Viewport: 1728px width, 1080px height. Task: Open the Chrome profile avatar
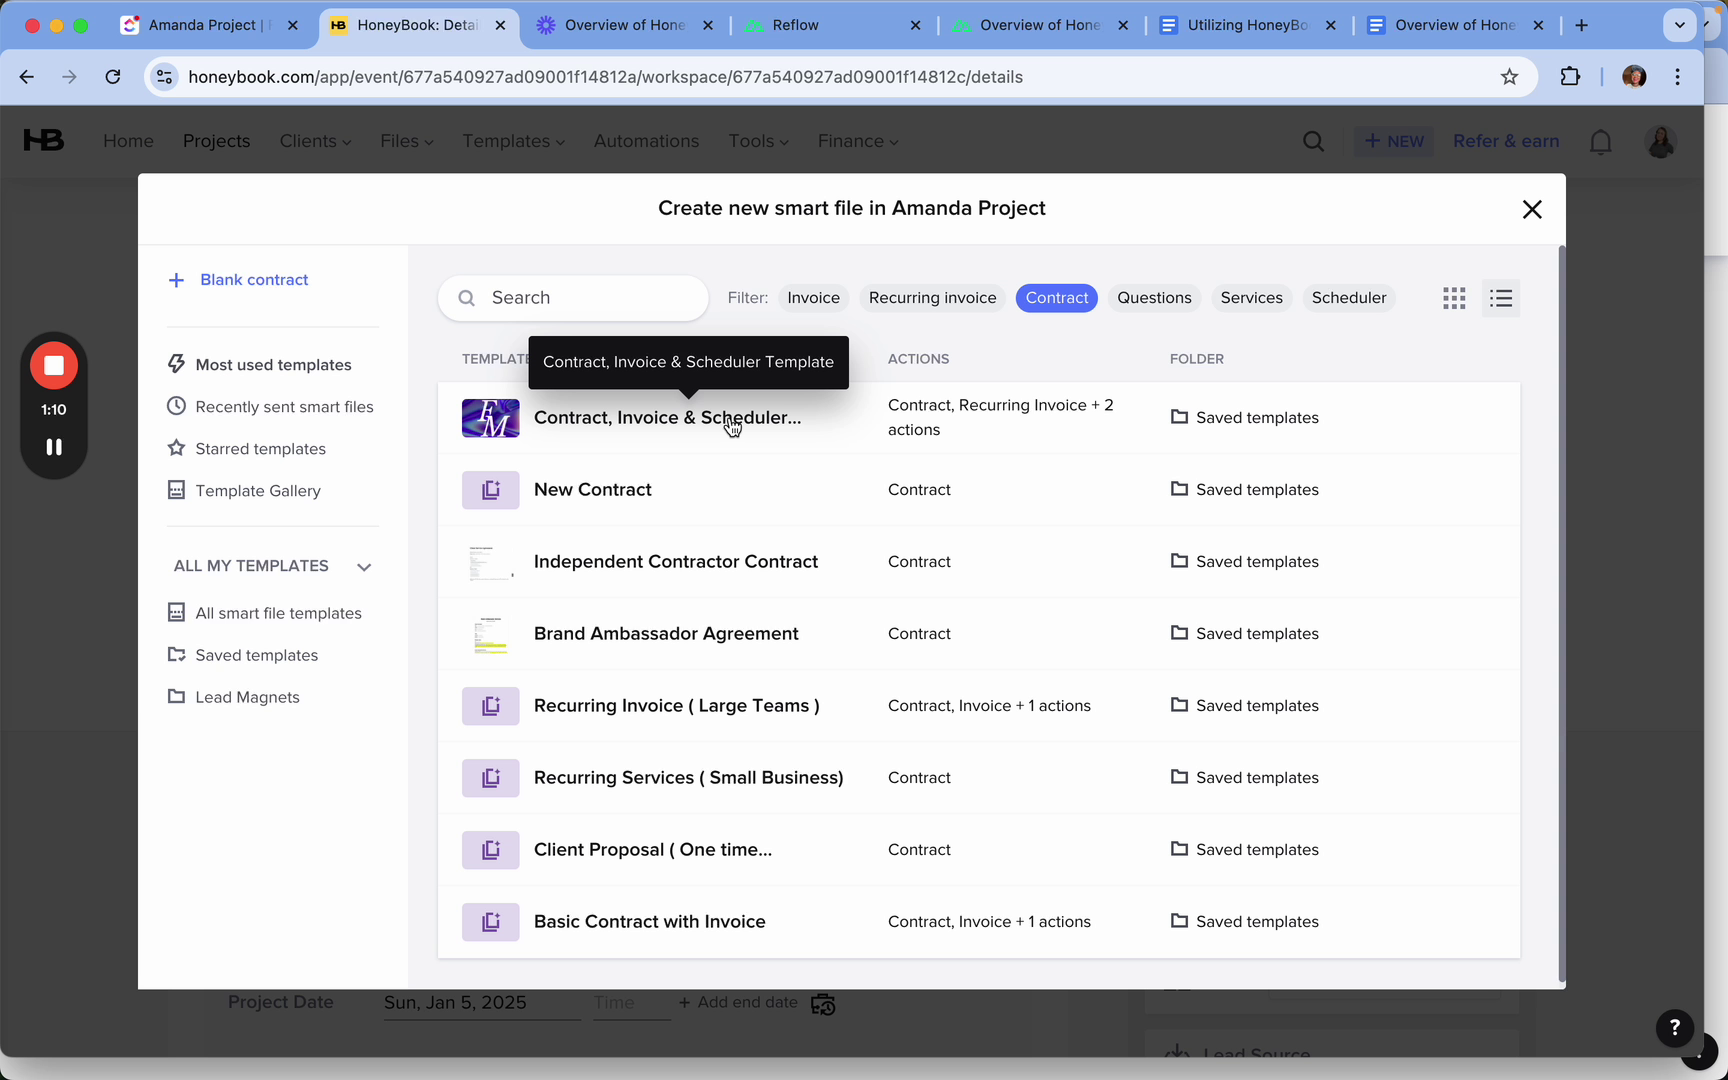pyautogui.click(x=1634, y=77)
